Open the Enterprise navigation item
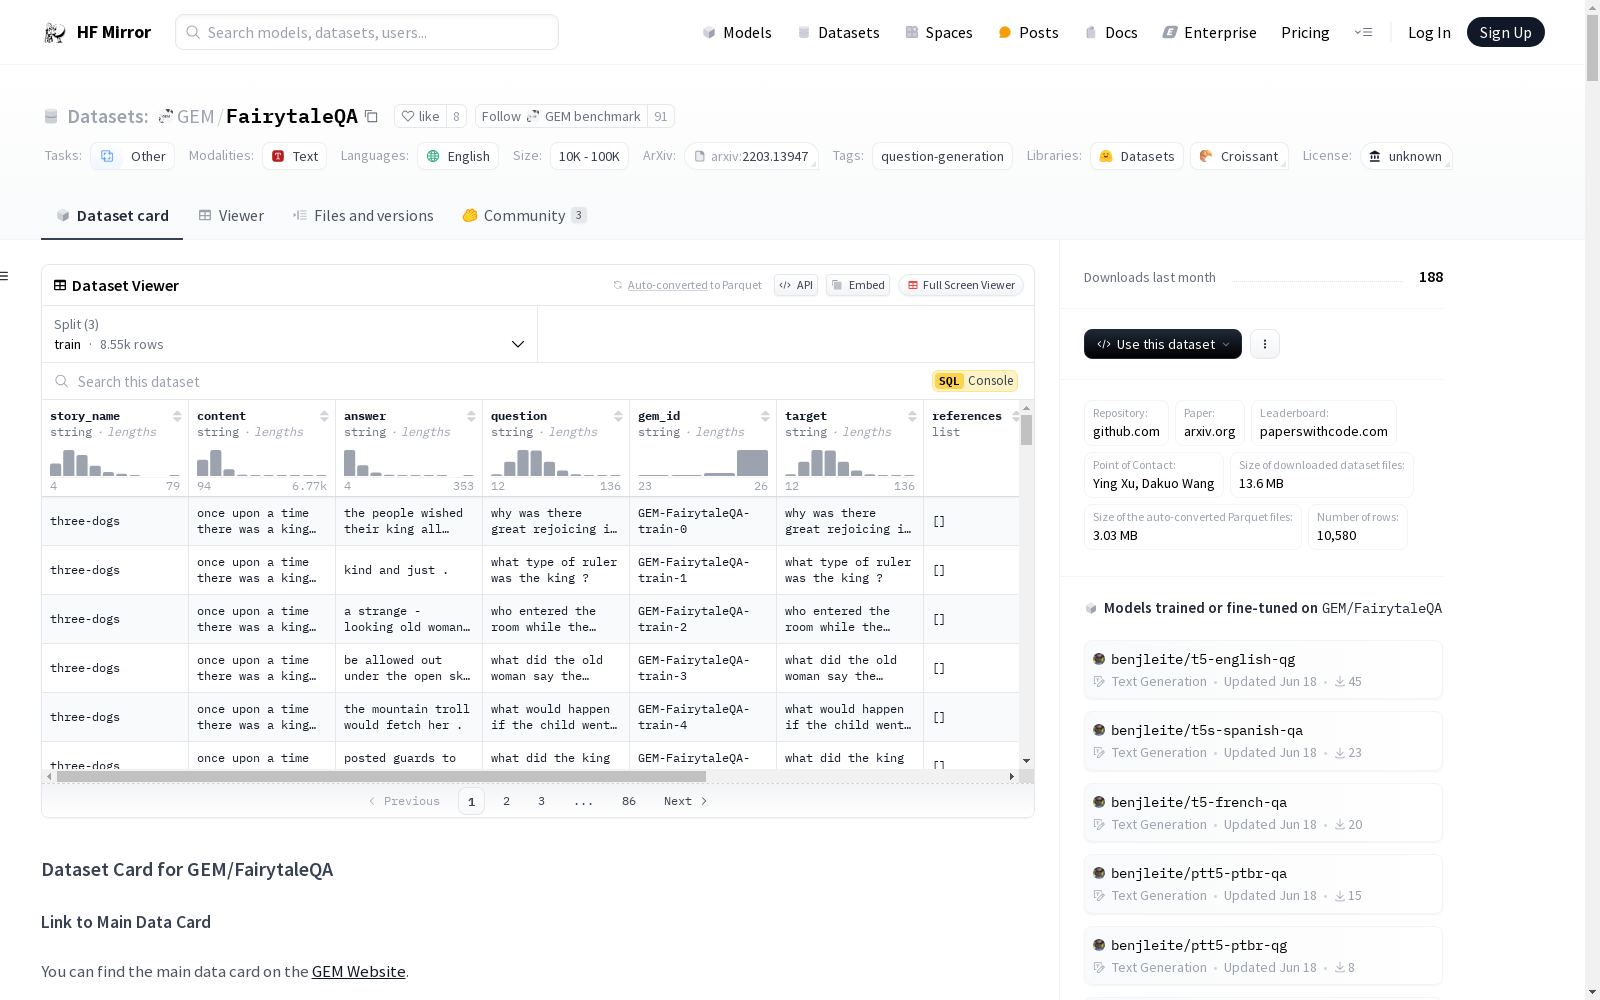The width and height of the screenshot is (1600, 1000). [1209, 32]
